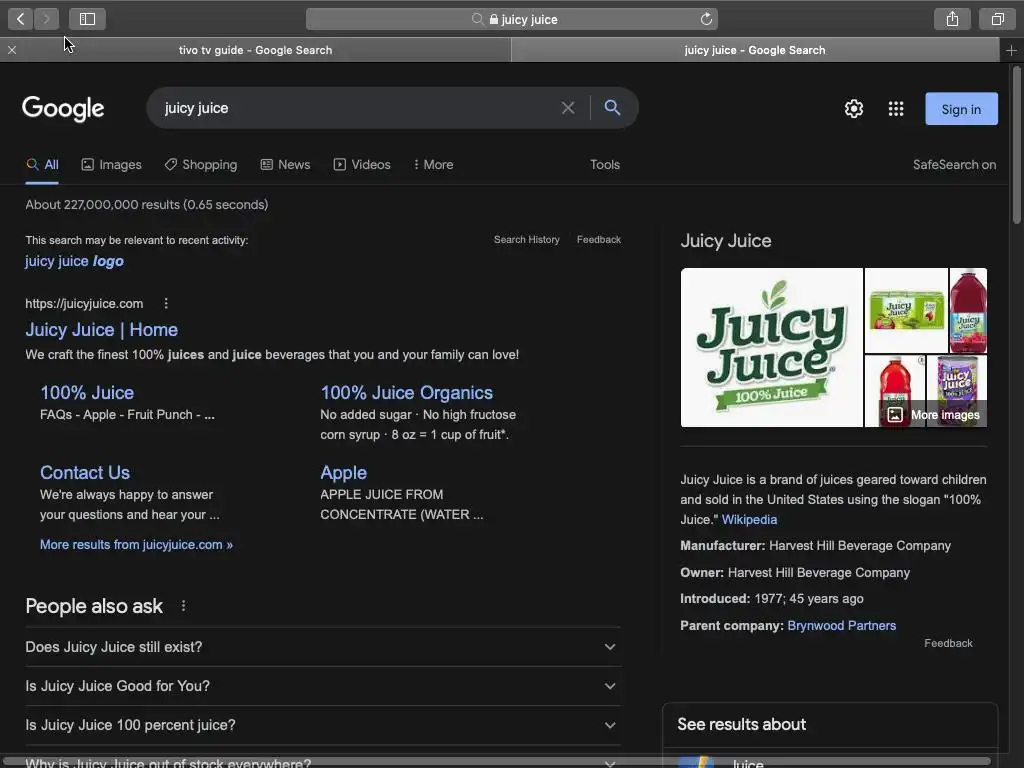Expand Is Juicy Juice 100 percent juice?

coord(323,725)
